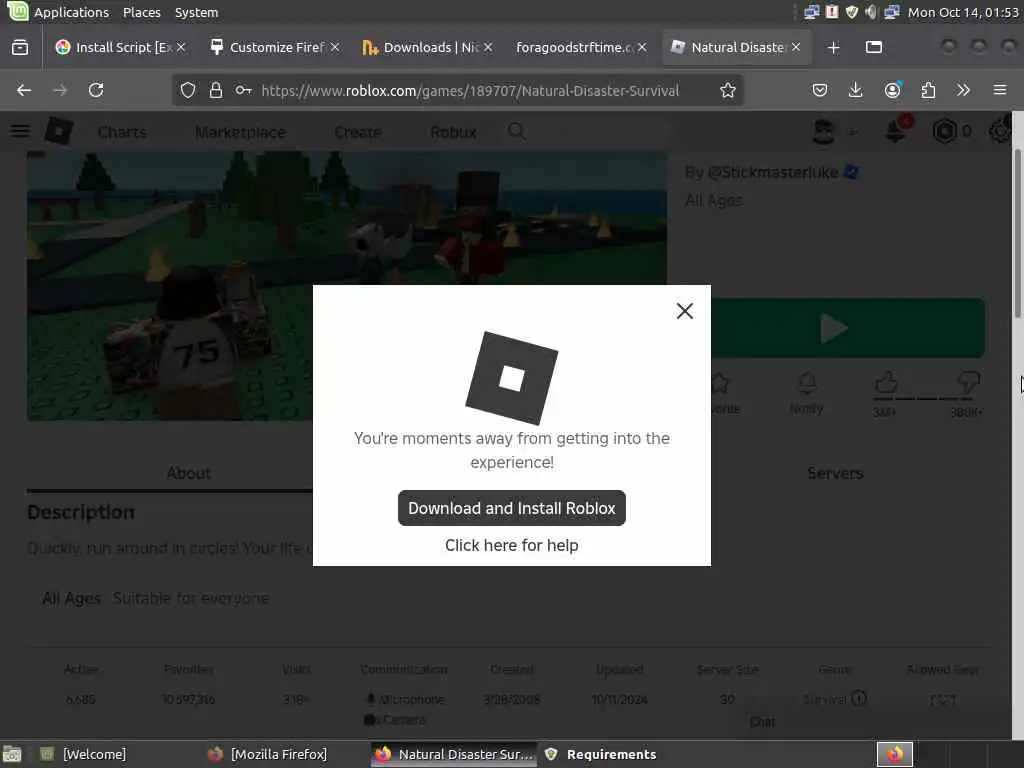This screenshot has width=1024, height=768.
Task: Click Download and Install Roblox button
Action: point(511,508)
